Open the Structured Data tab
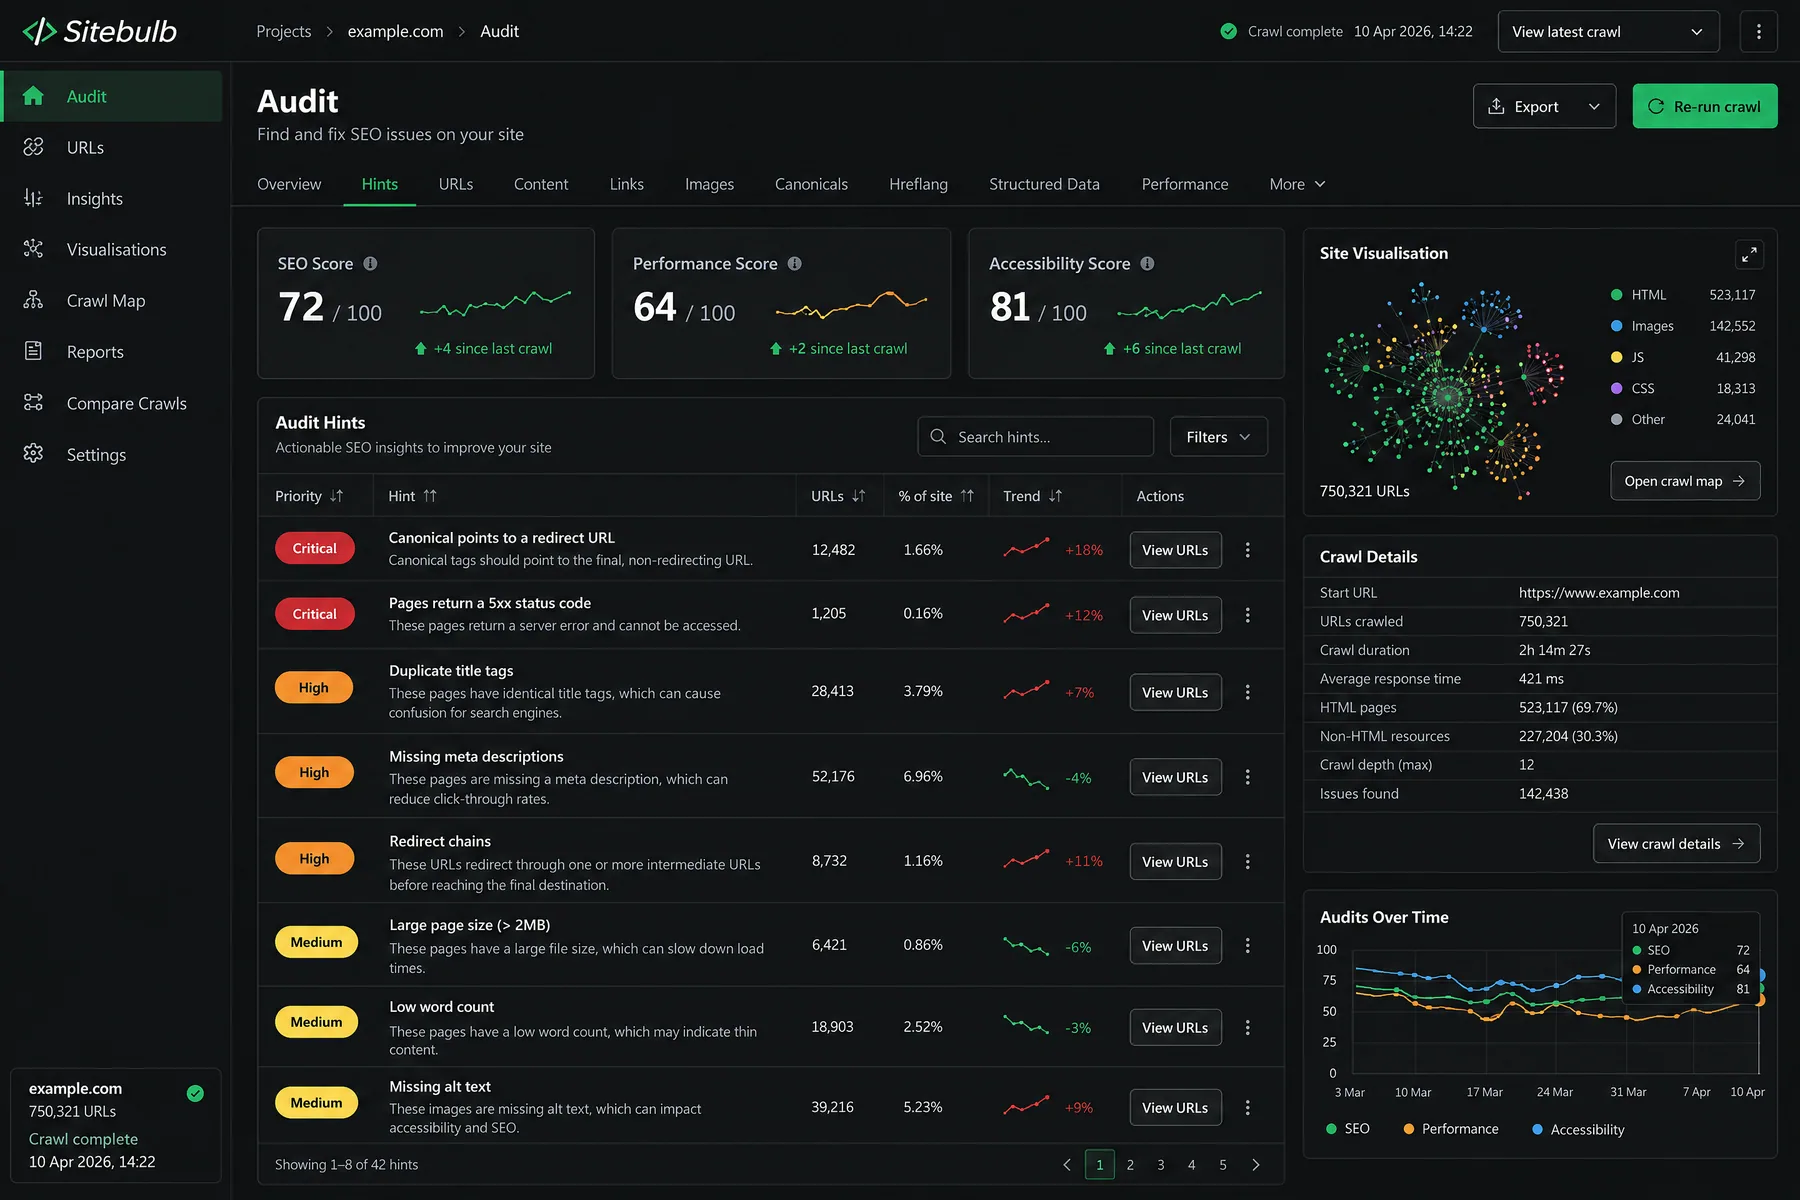The image size is (1800, 1200). tap(1044, 184)
